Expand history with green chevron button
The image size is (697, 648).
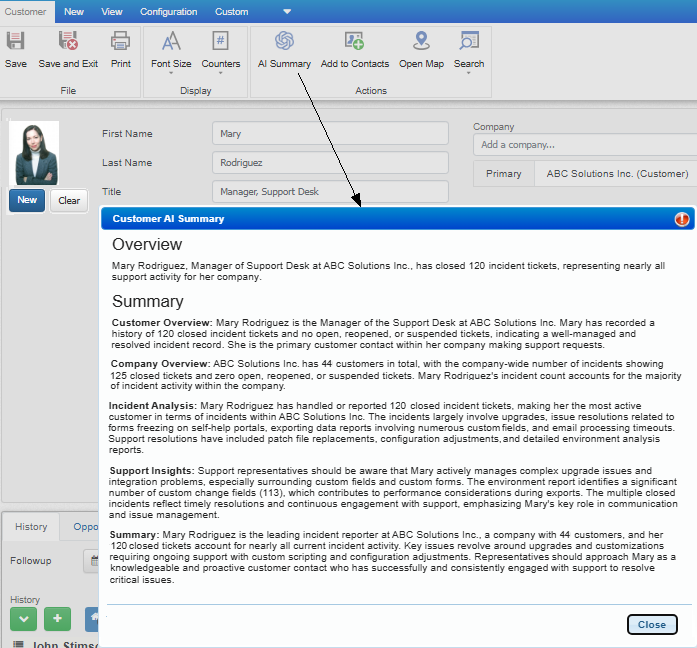(24, 619)
